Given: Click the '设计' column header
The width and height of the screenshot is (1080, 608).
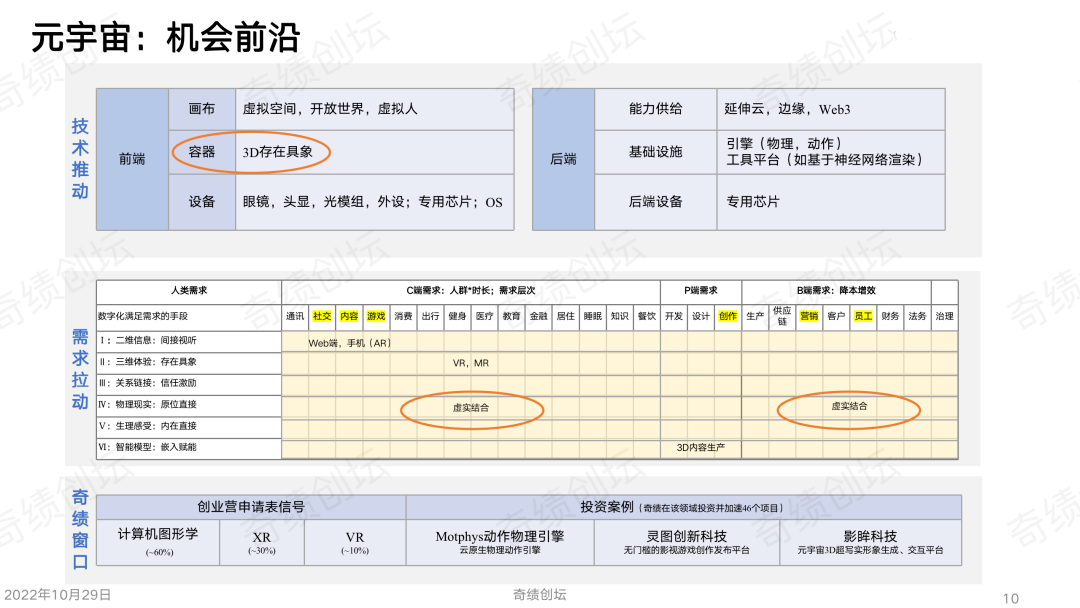Looking at the screenshot, I should [x=700, y=316].
